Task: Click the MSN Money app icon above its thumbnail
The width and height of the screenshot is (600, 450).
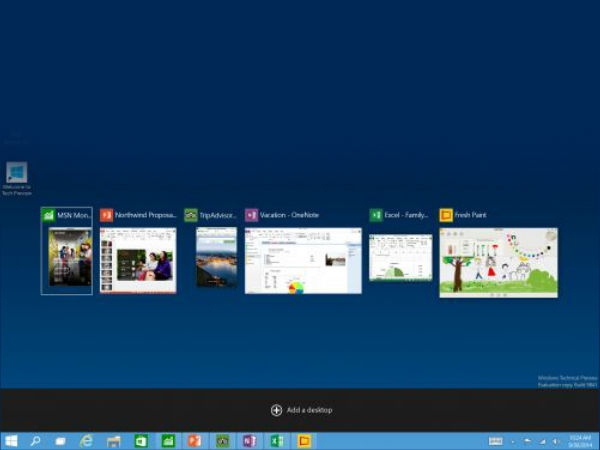Action: (49, 215)
